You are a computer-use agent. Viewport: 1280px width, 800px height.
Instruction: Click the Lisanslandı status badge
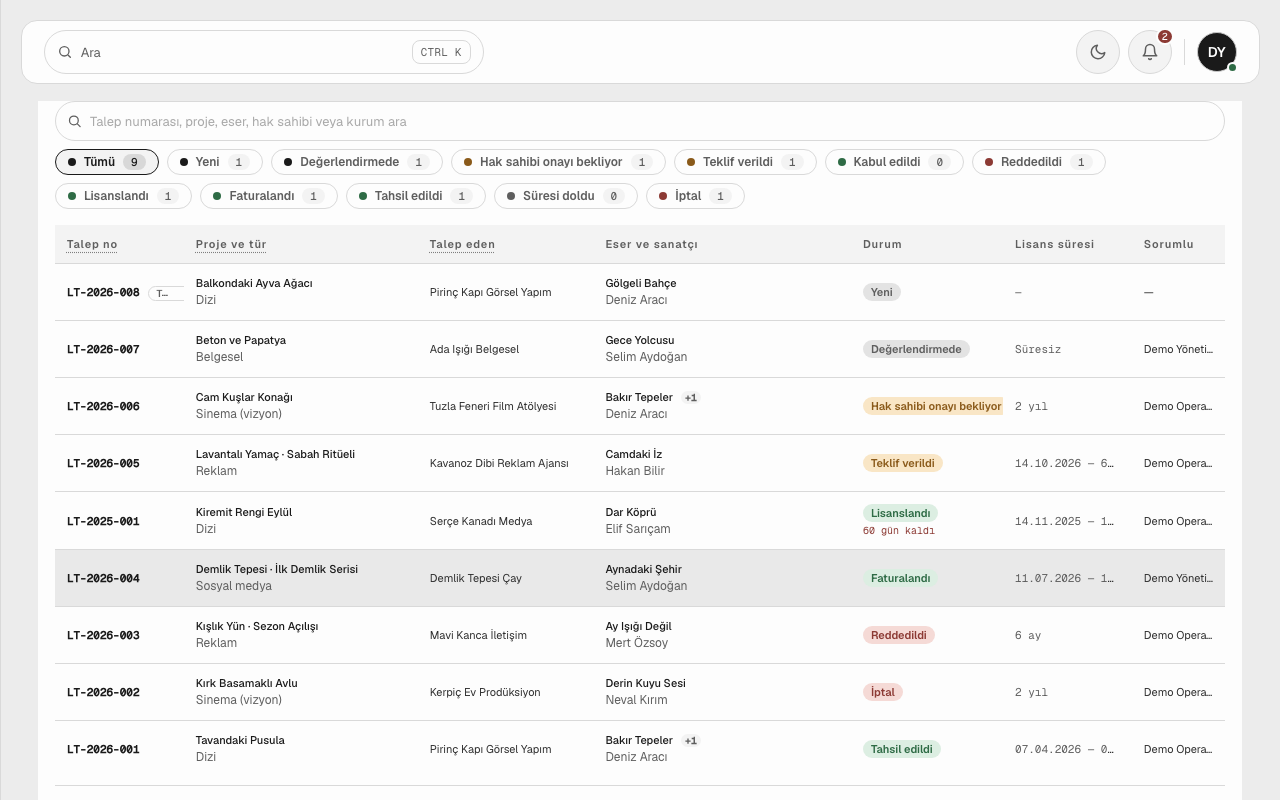[900, 513]
